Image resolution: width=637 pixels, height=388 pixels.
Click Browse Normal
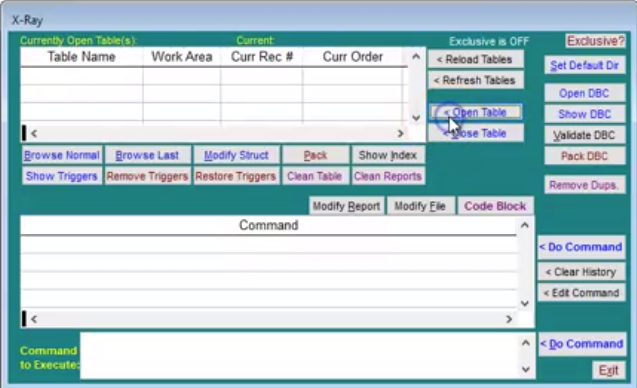[x=62, y=155]
